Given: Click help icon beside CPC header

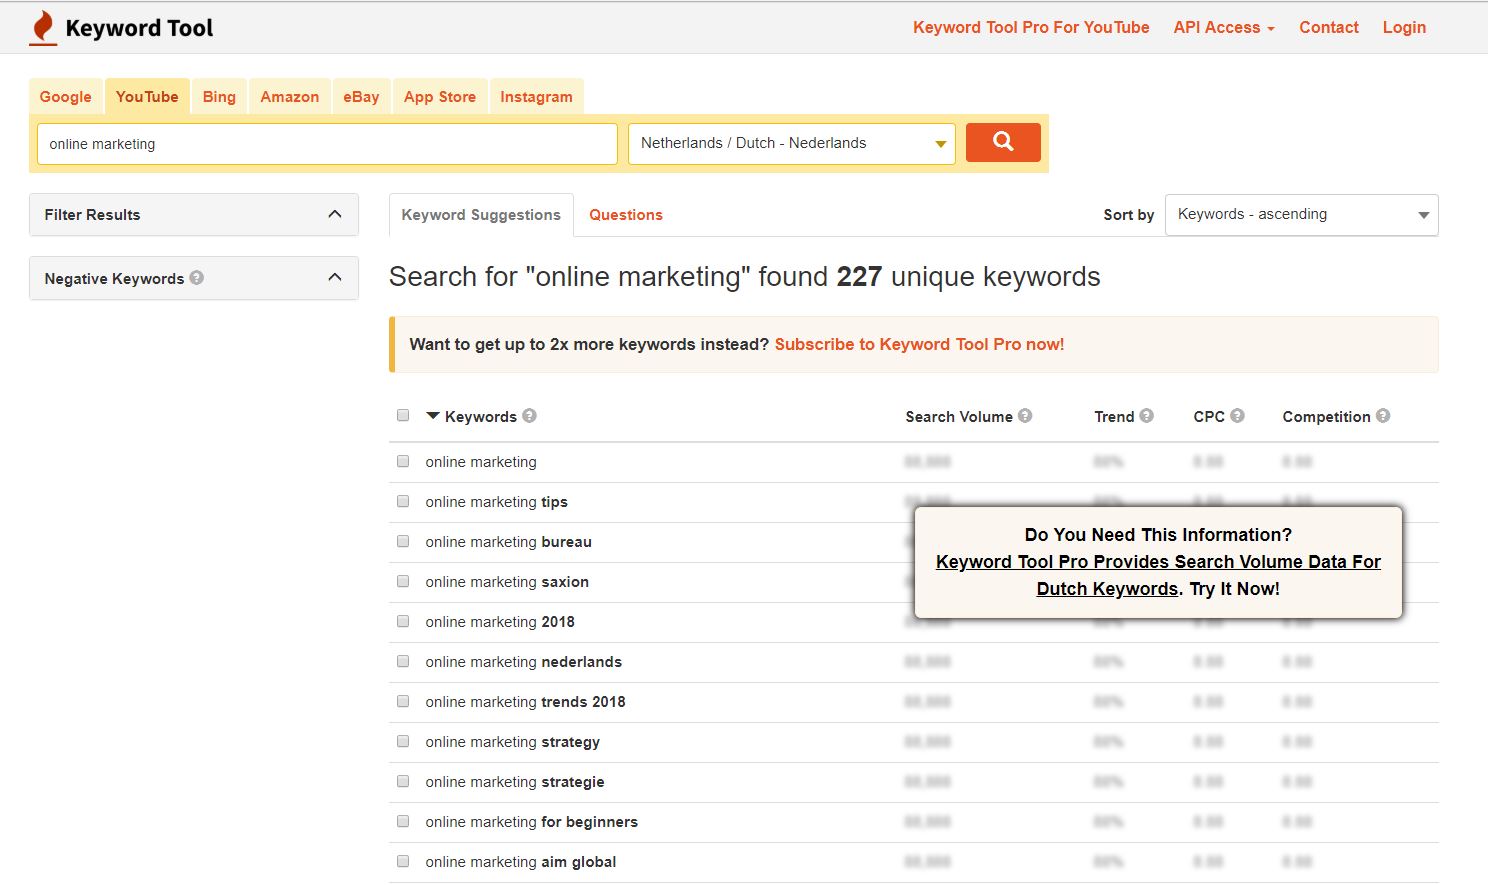Looking at the screenshot, I should pyautogui.click(x=1237, y=416).
